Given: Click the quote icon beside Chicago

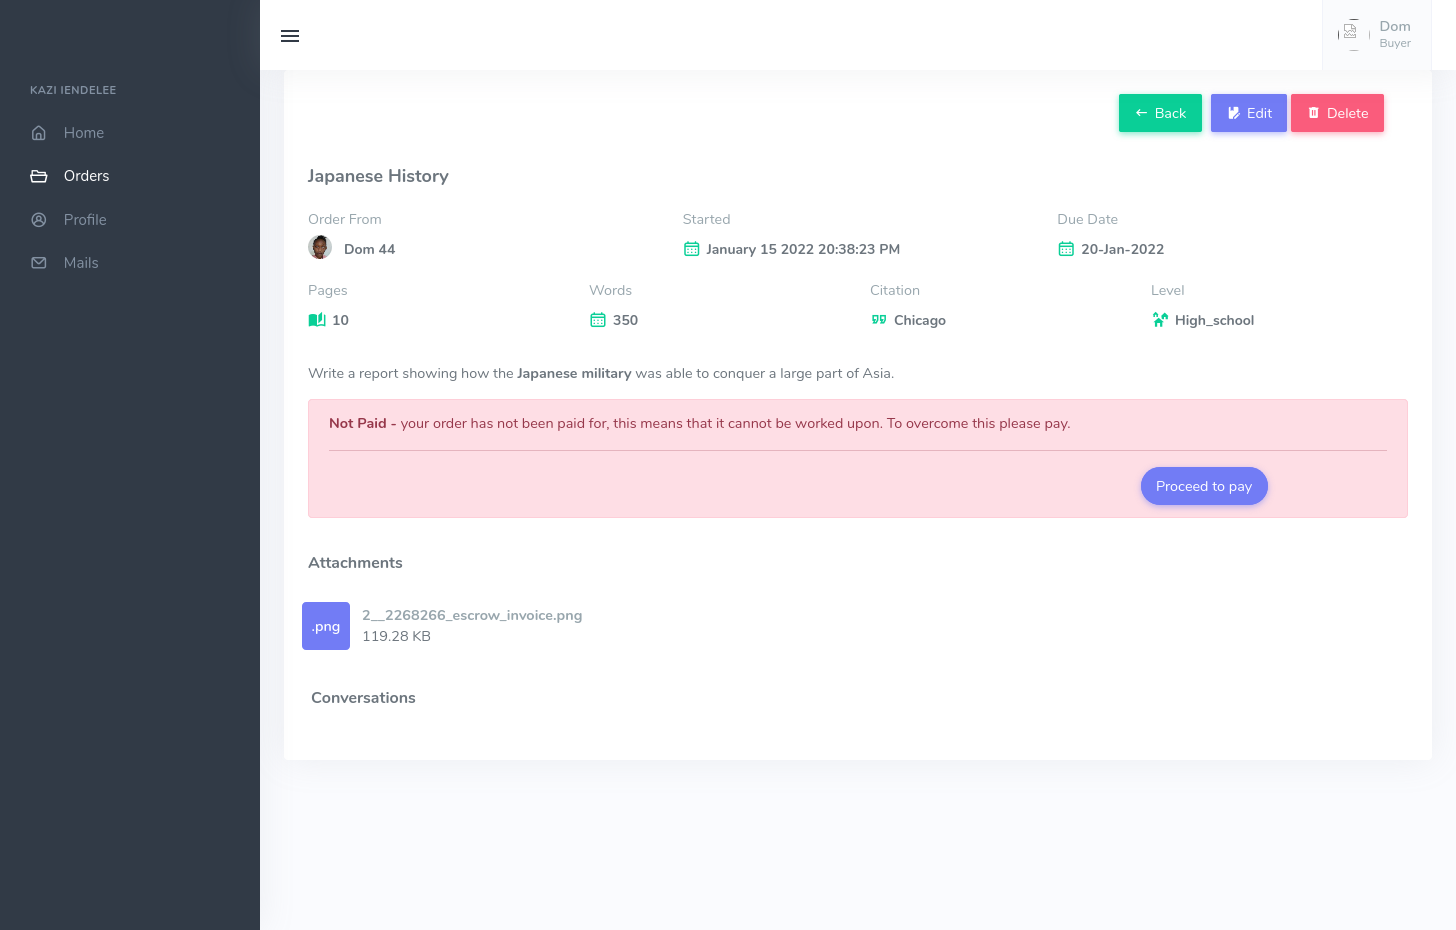Looking at the screenshot, I should [879, 320].
